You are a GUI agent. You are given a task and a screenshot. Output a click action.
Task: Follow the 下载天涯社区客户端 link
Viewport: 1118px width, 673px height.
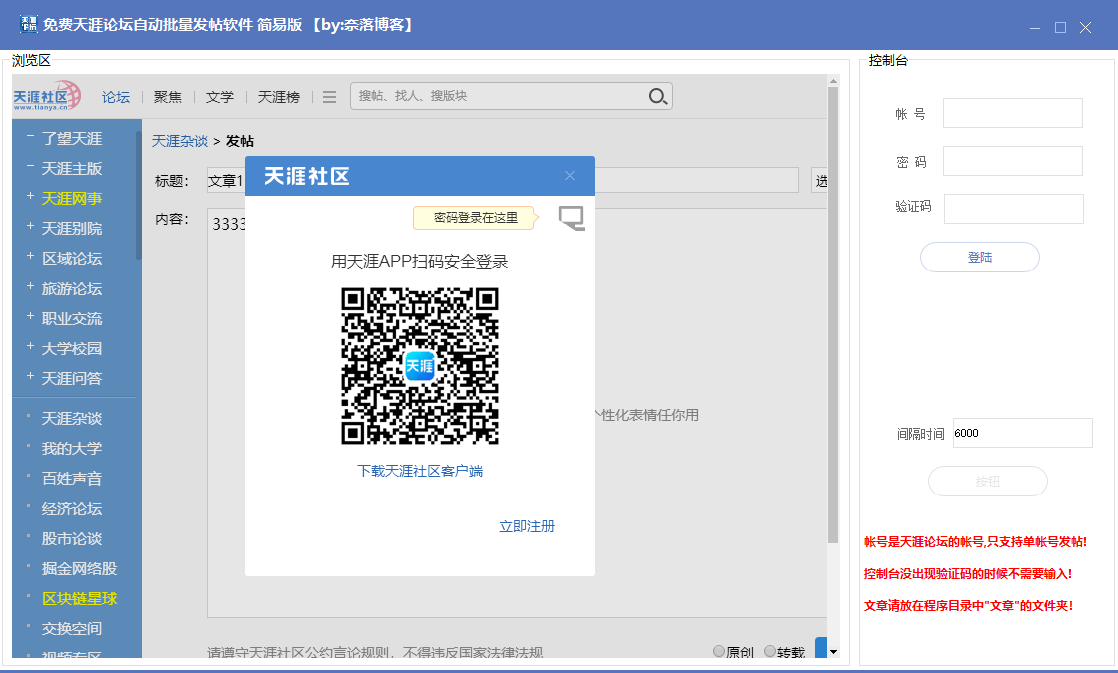pyautogui.click(x=420, y=471)
